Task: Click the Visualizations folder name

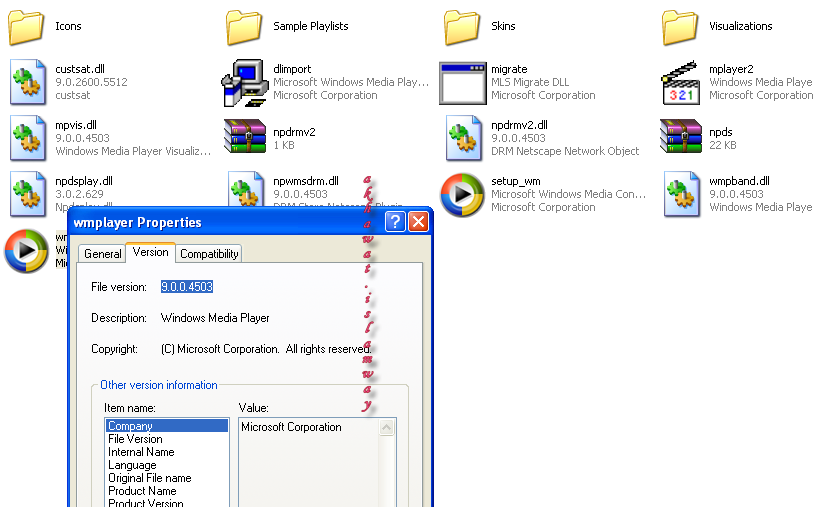Action: [x=740, y=26]
